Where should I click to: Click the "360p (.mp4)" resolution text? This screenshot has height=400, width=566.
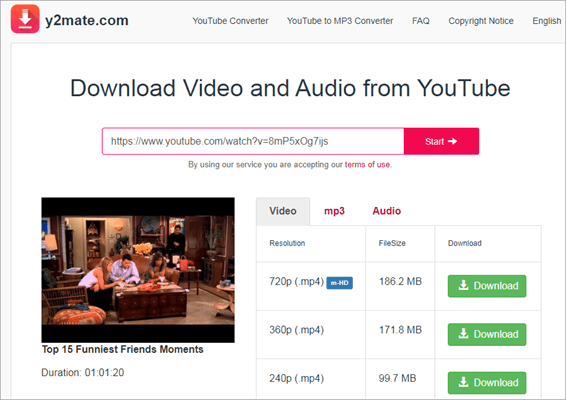[x=296, y=330]
